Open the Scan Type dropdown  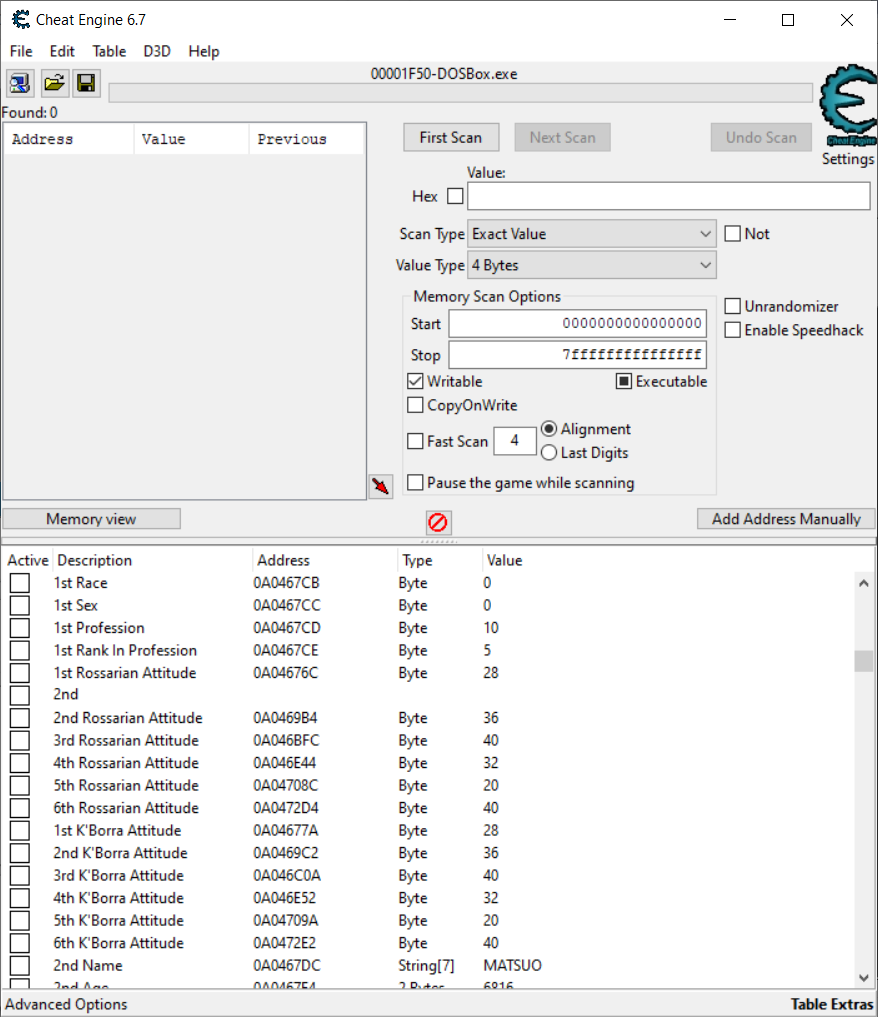tap(592, 234)
